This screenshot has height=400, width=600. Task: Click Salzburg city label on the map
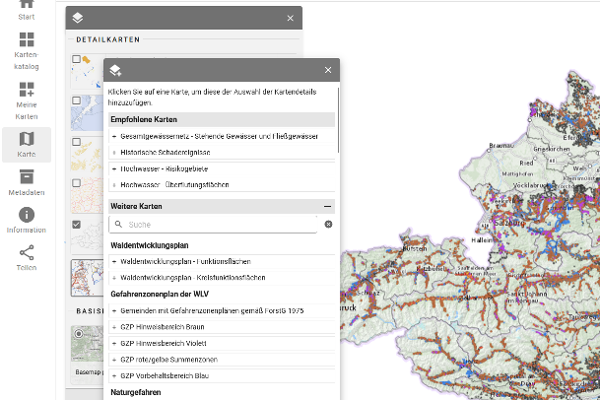tap(509, 222)
